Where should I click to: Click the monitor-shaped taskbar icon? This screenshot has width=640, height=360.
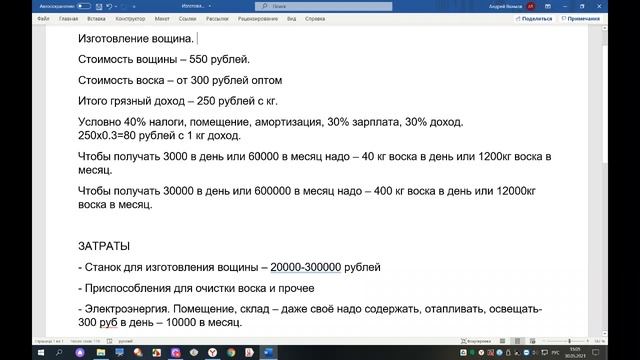pyautogui.click(x=120, y=353)
